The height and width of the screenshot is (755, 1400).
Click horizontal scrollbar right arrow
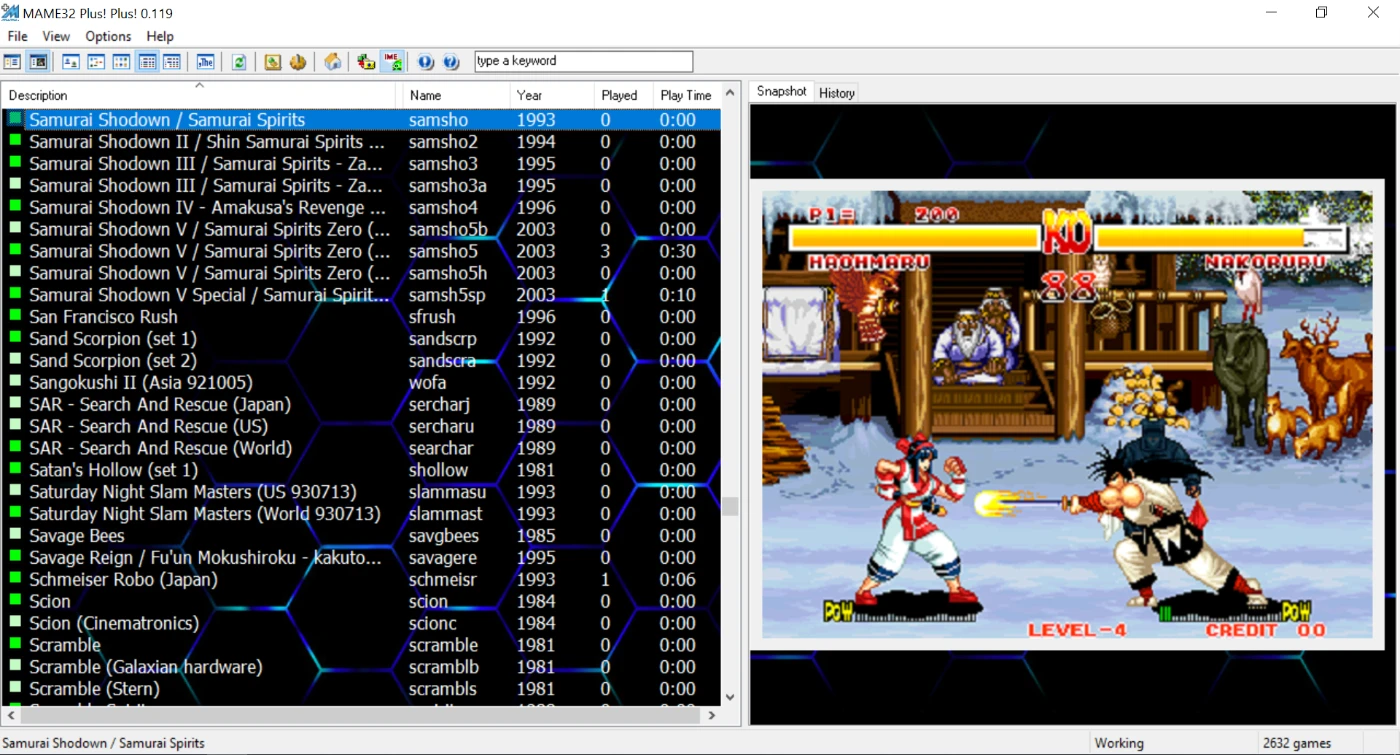(712, 715)
